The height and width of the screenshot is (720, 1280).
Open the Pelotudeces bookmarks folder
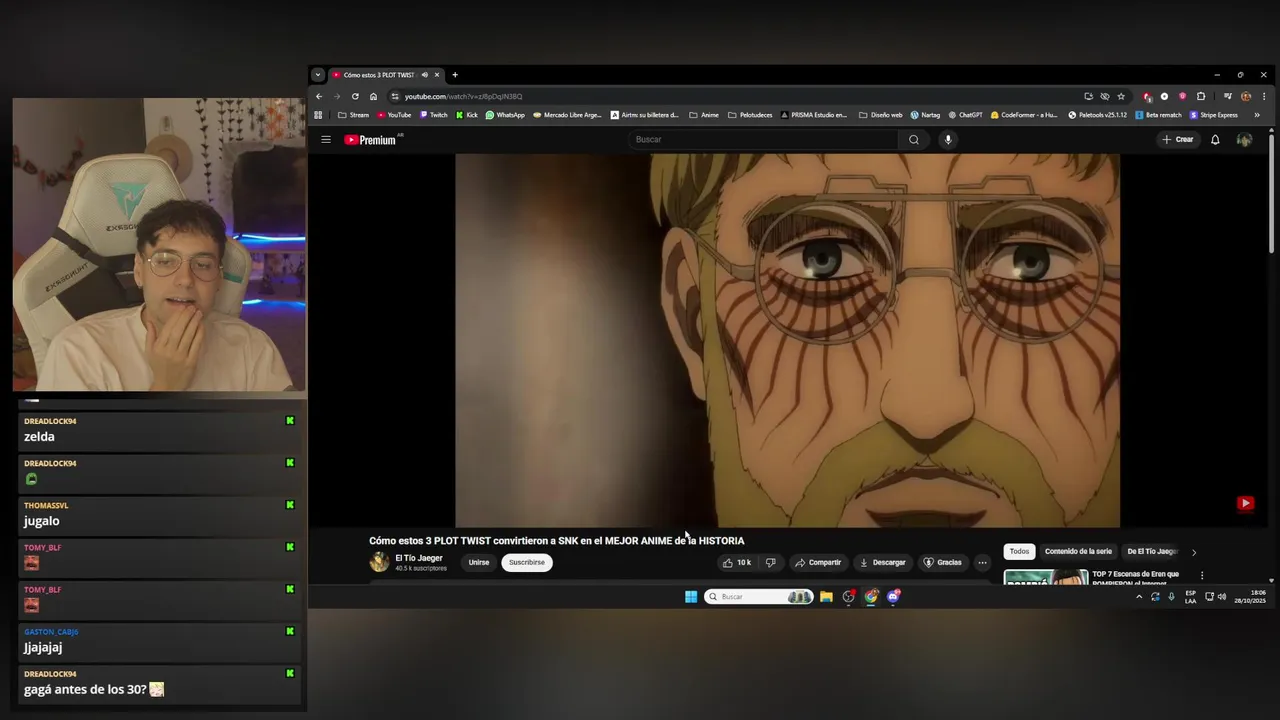pyautogui.click(x=750, y=115)
